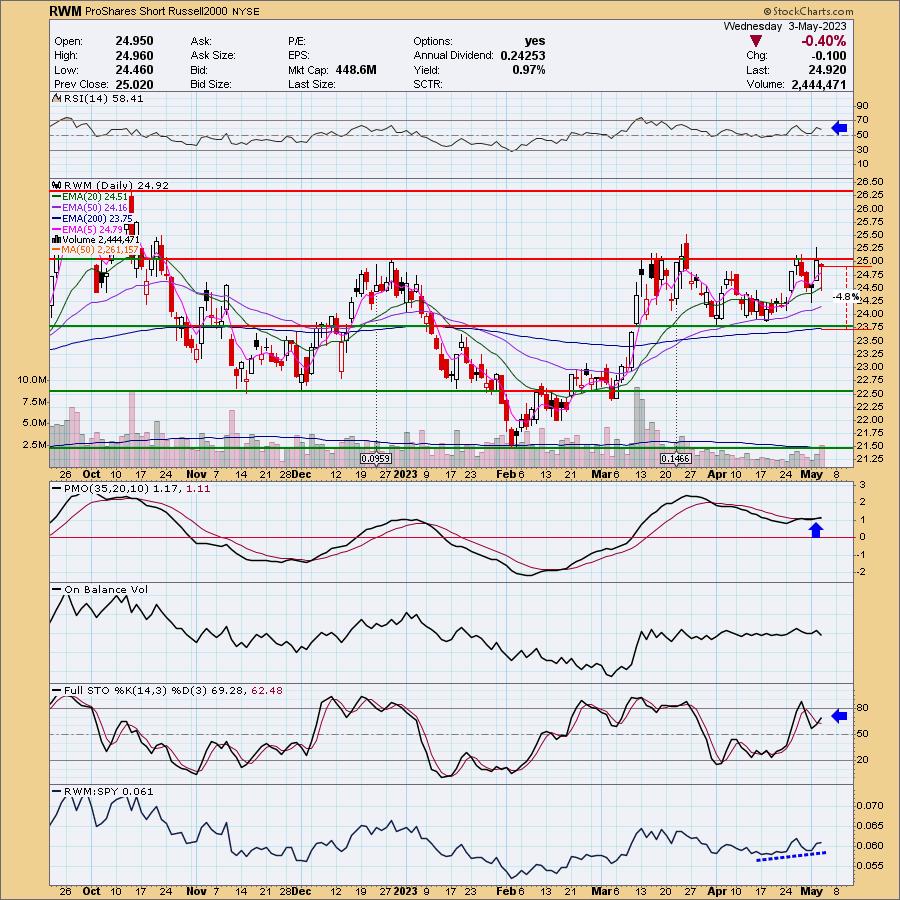Click the Chg value -0.100
Image resolution: width=900 pixels, height=900 pixels.
829,56
